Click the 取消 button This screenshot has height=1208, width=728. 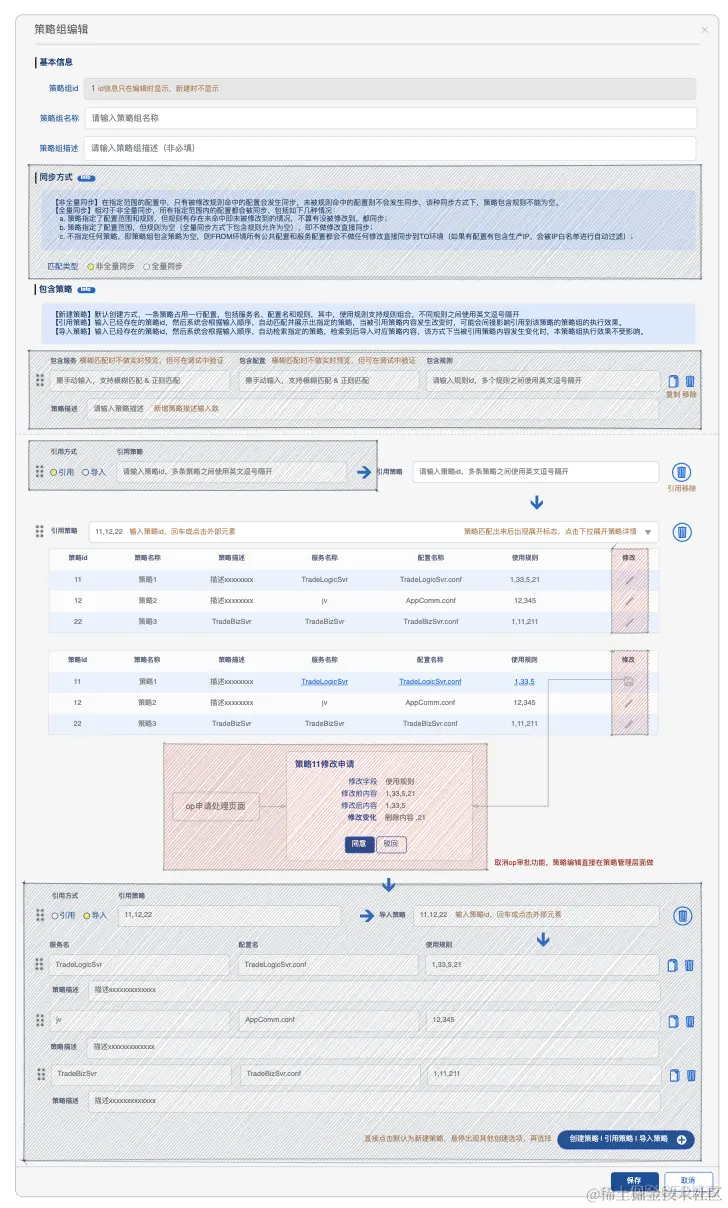coord(688,1180)
